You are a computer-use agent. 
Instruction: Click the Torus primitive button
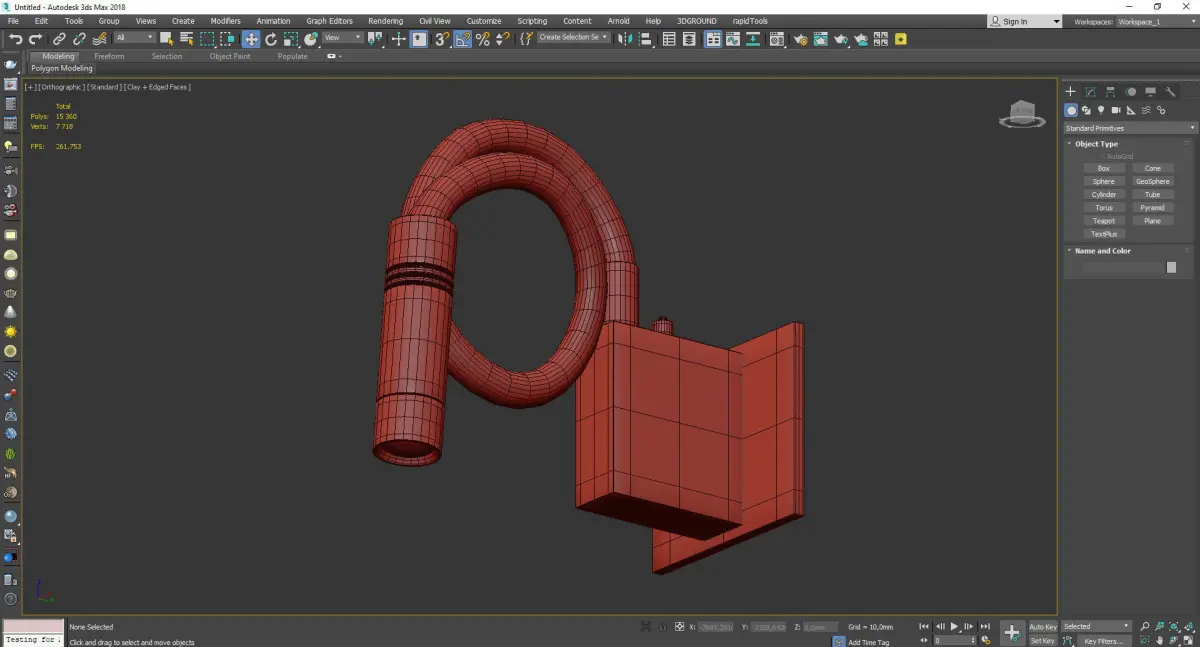pyautogui.click(x=1104, y=208)
